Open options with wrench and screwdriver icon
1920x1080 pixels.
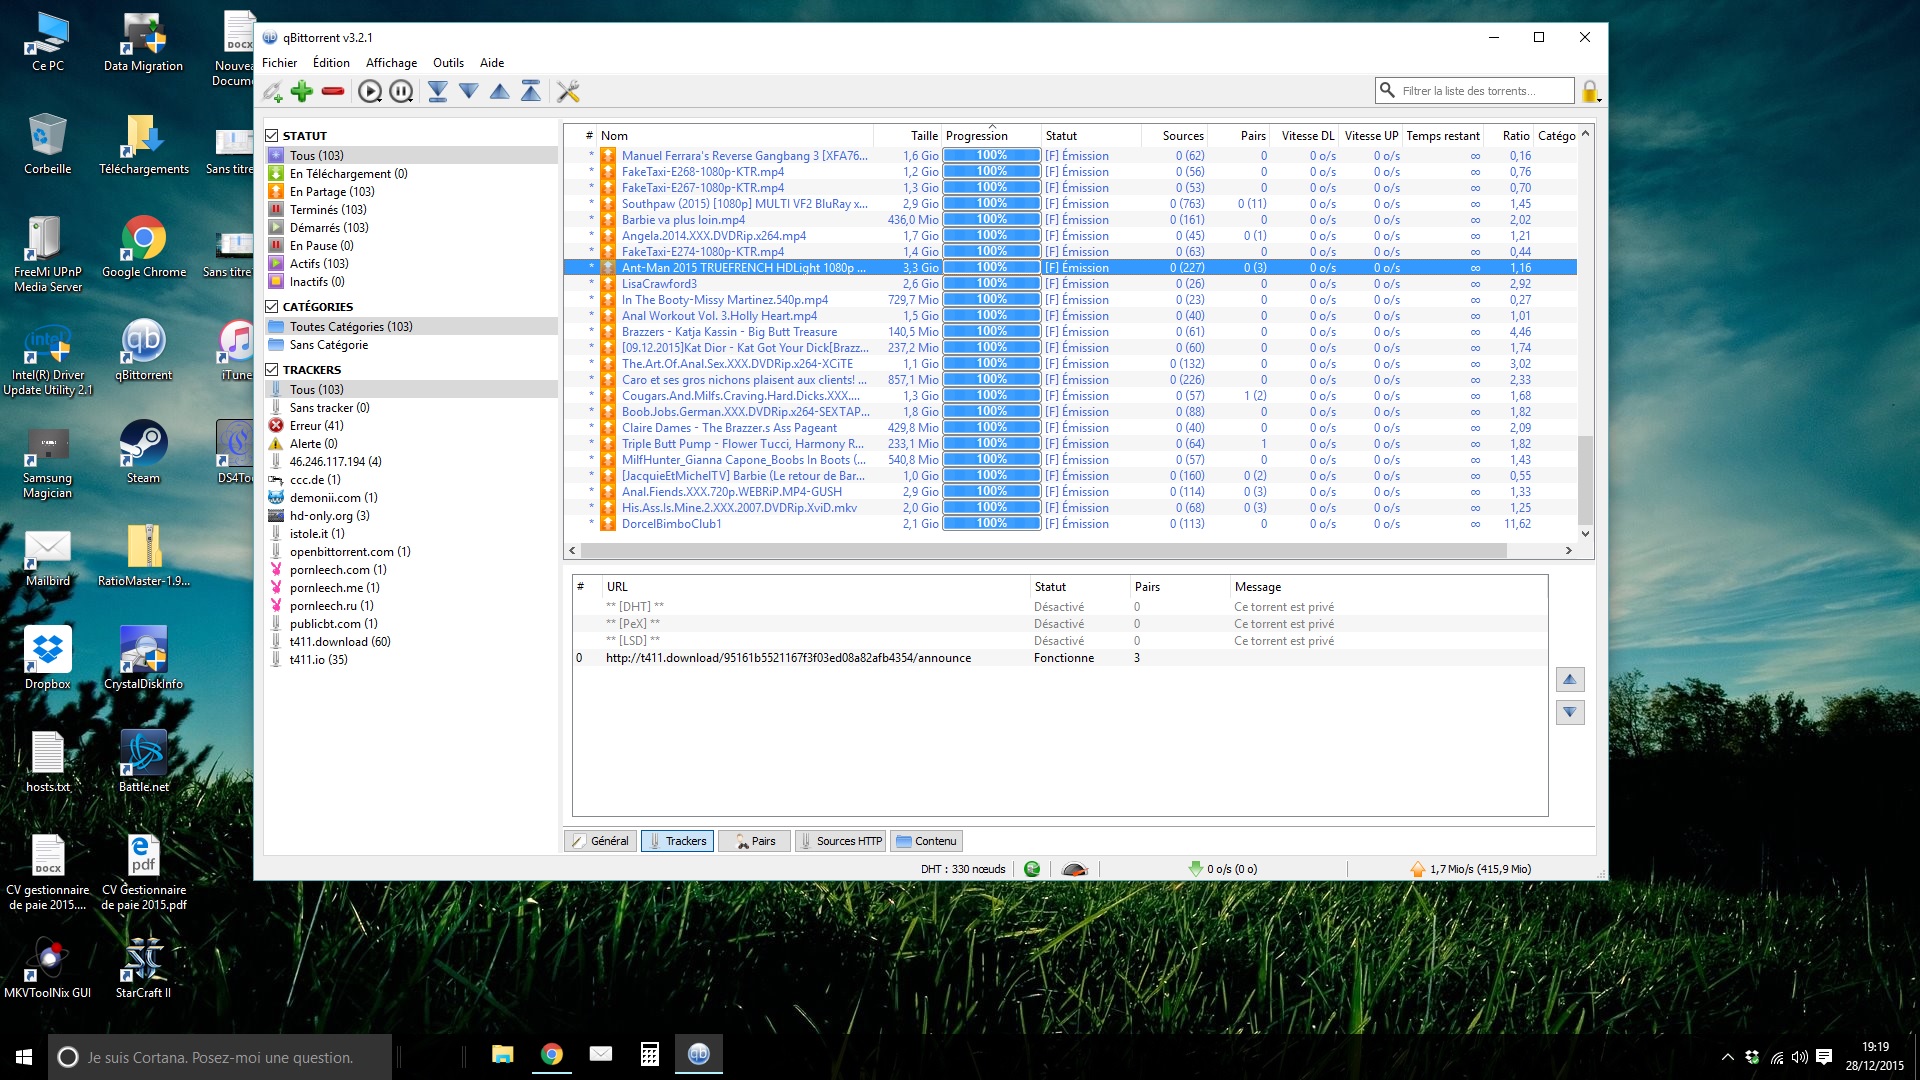pos(568,92)
